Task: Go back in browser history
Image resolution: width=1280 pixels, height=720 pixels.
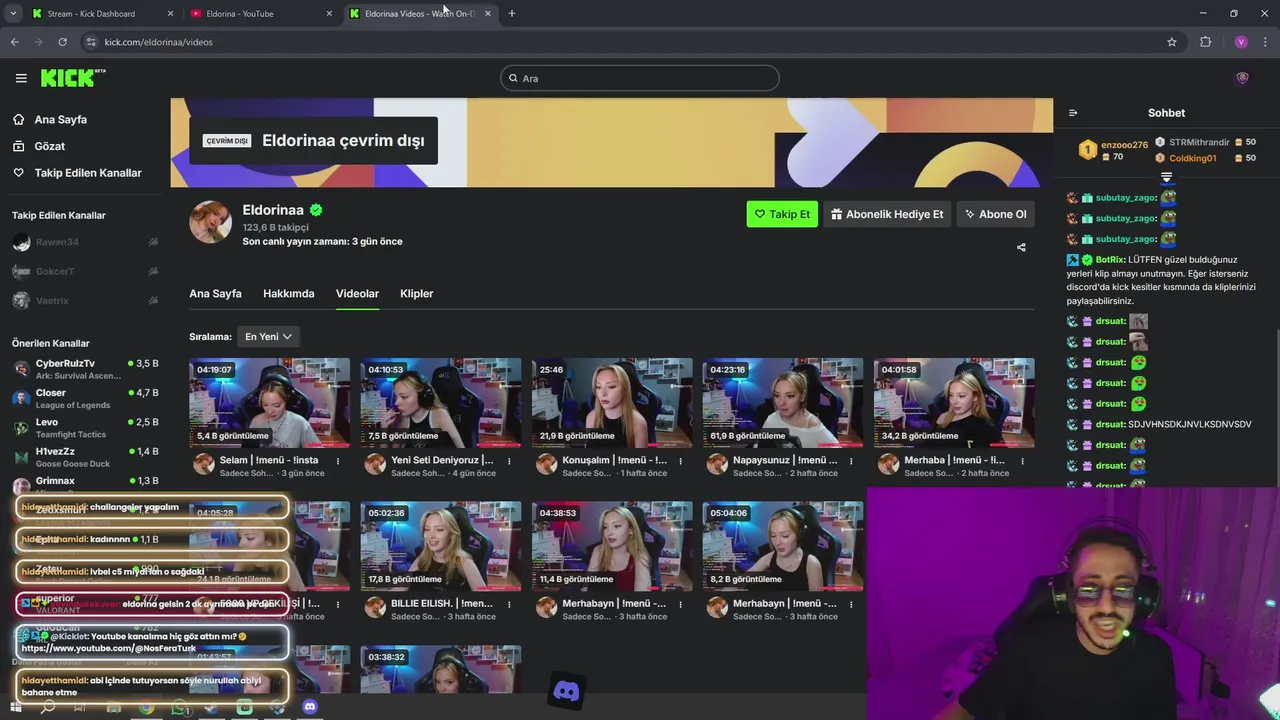Action: 14,42
